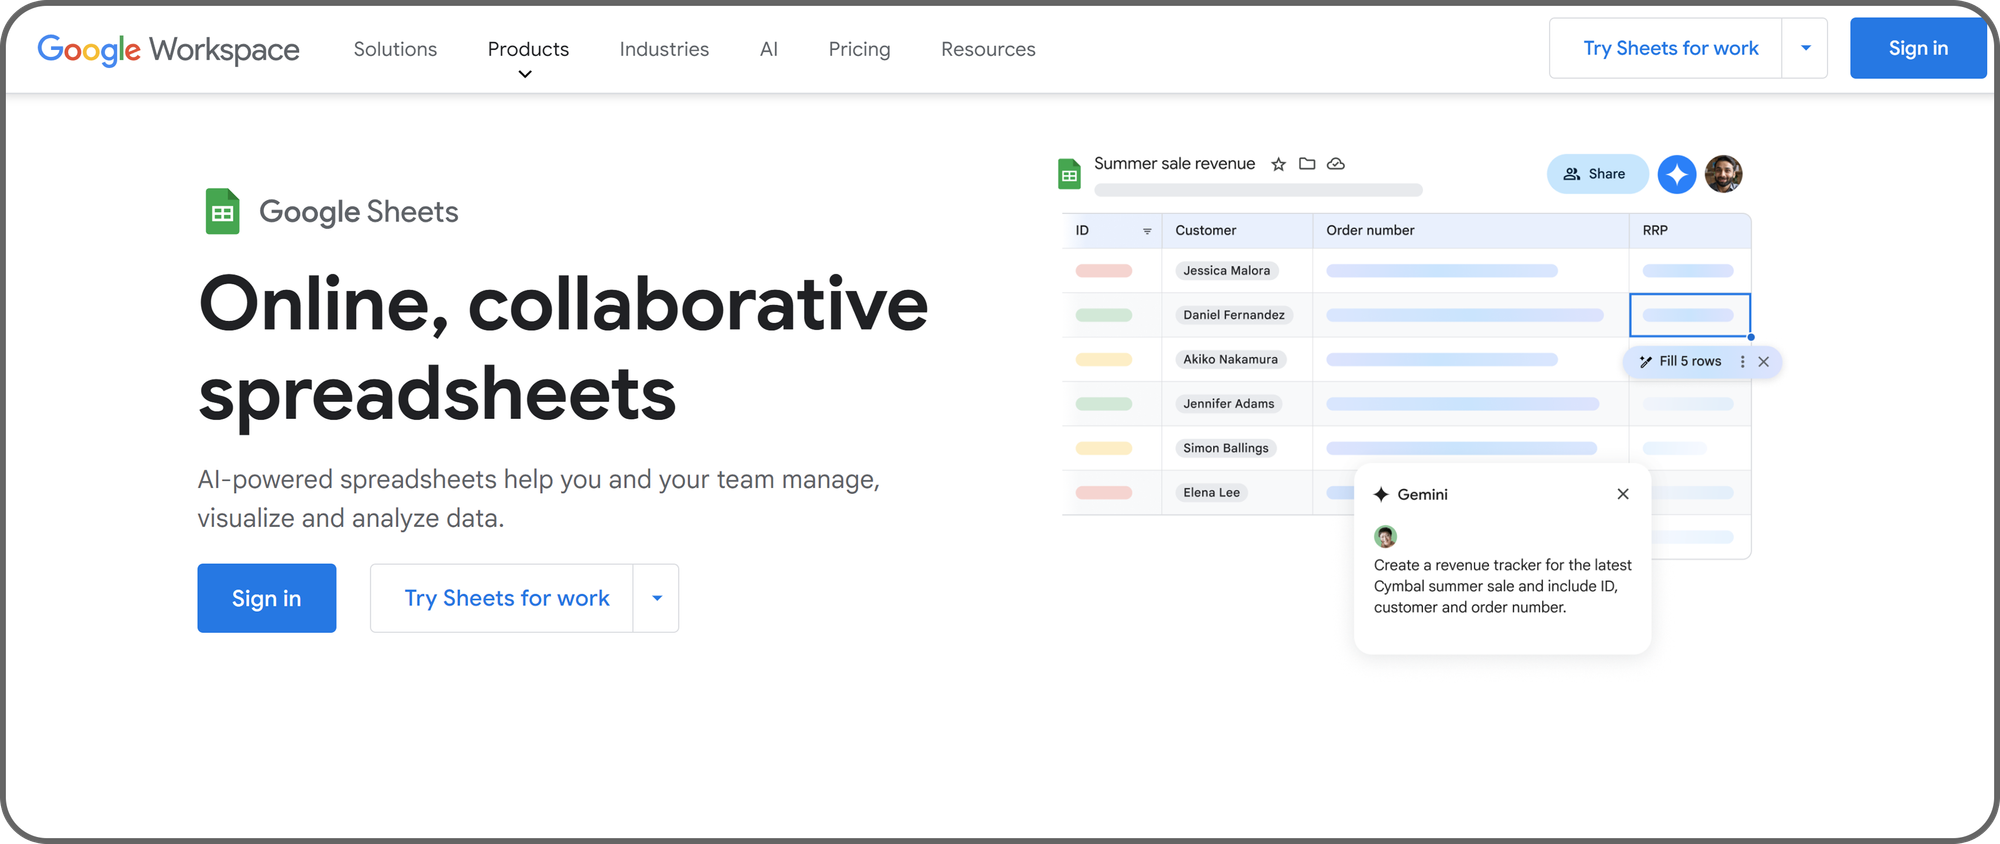Expand the chevron under Products
Image resolution: width=2000 pixels, height=844 pixels.
pyautogui.click(x=525, y=75)
